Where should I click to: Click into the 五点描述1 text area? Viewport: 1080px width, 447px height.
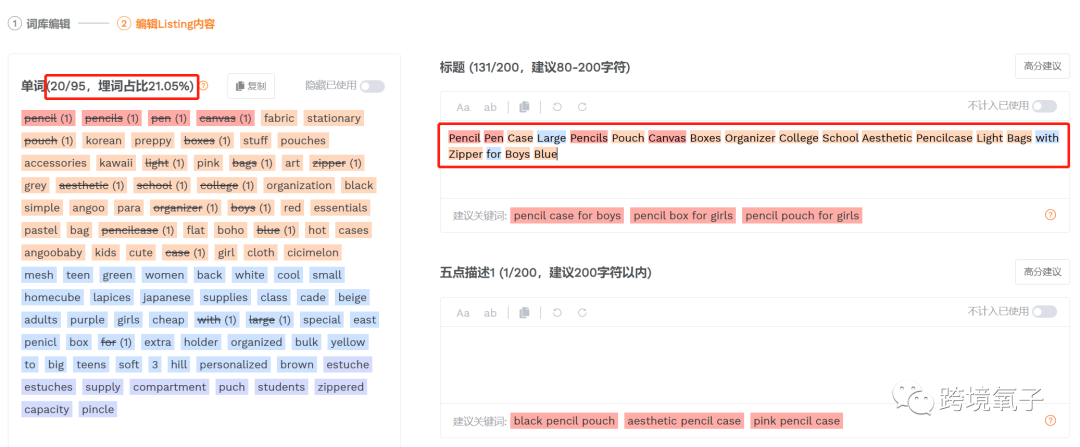coord(755,365)
